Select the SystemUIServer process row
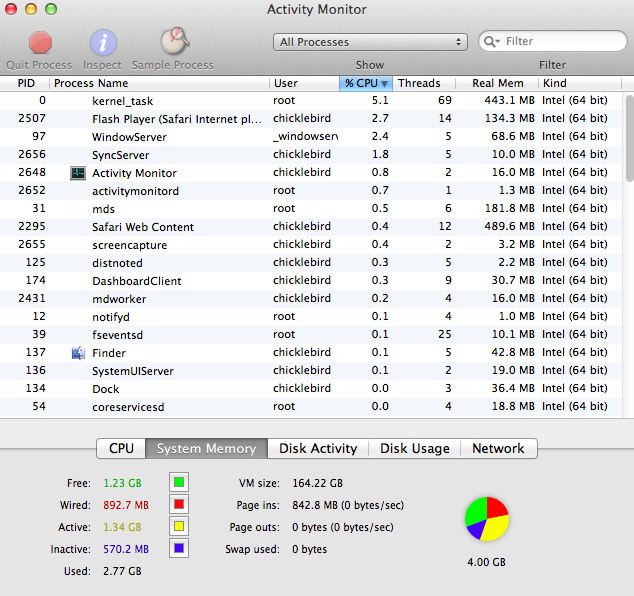Screen dimensions: 634x596 pos(311,370)
